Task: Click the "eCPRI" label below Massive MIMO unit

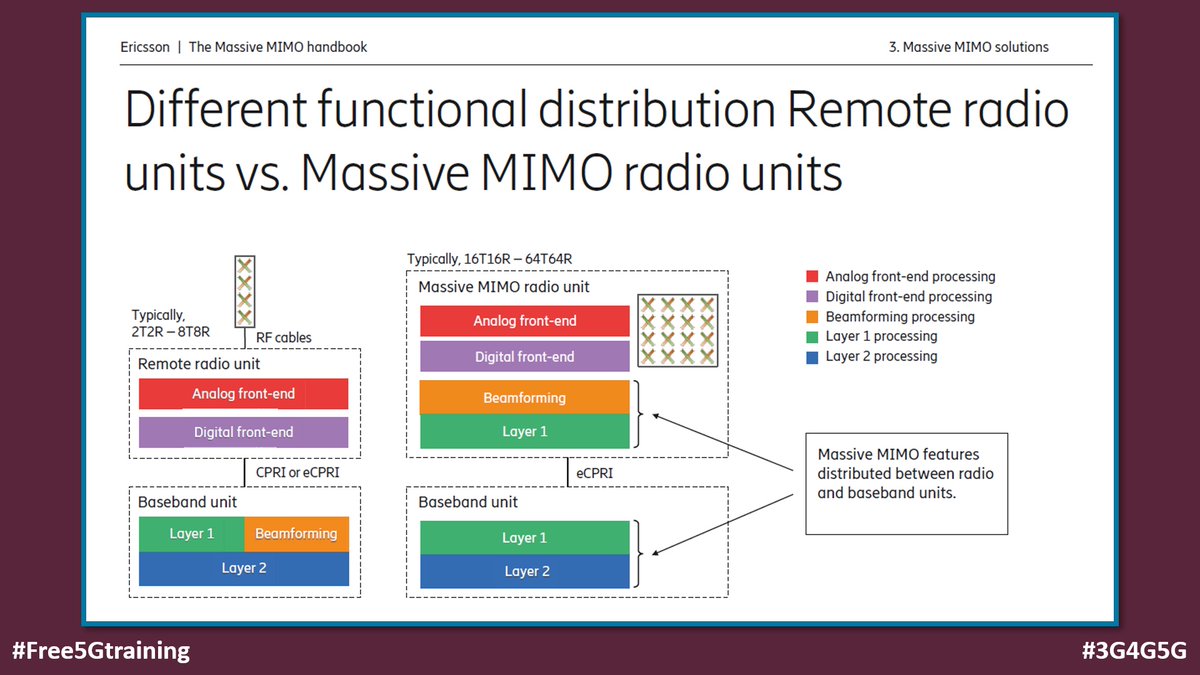Action: pos(594,473)
